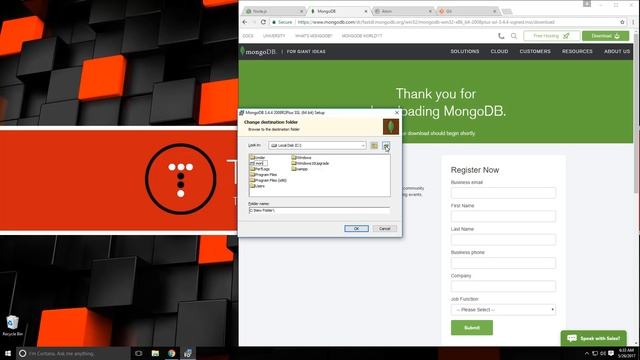This screenshot has width=640, height=360.
Task: Select the first folder in the list
Action: point(258,157)
